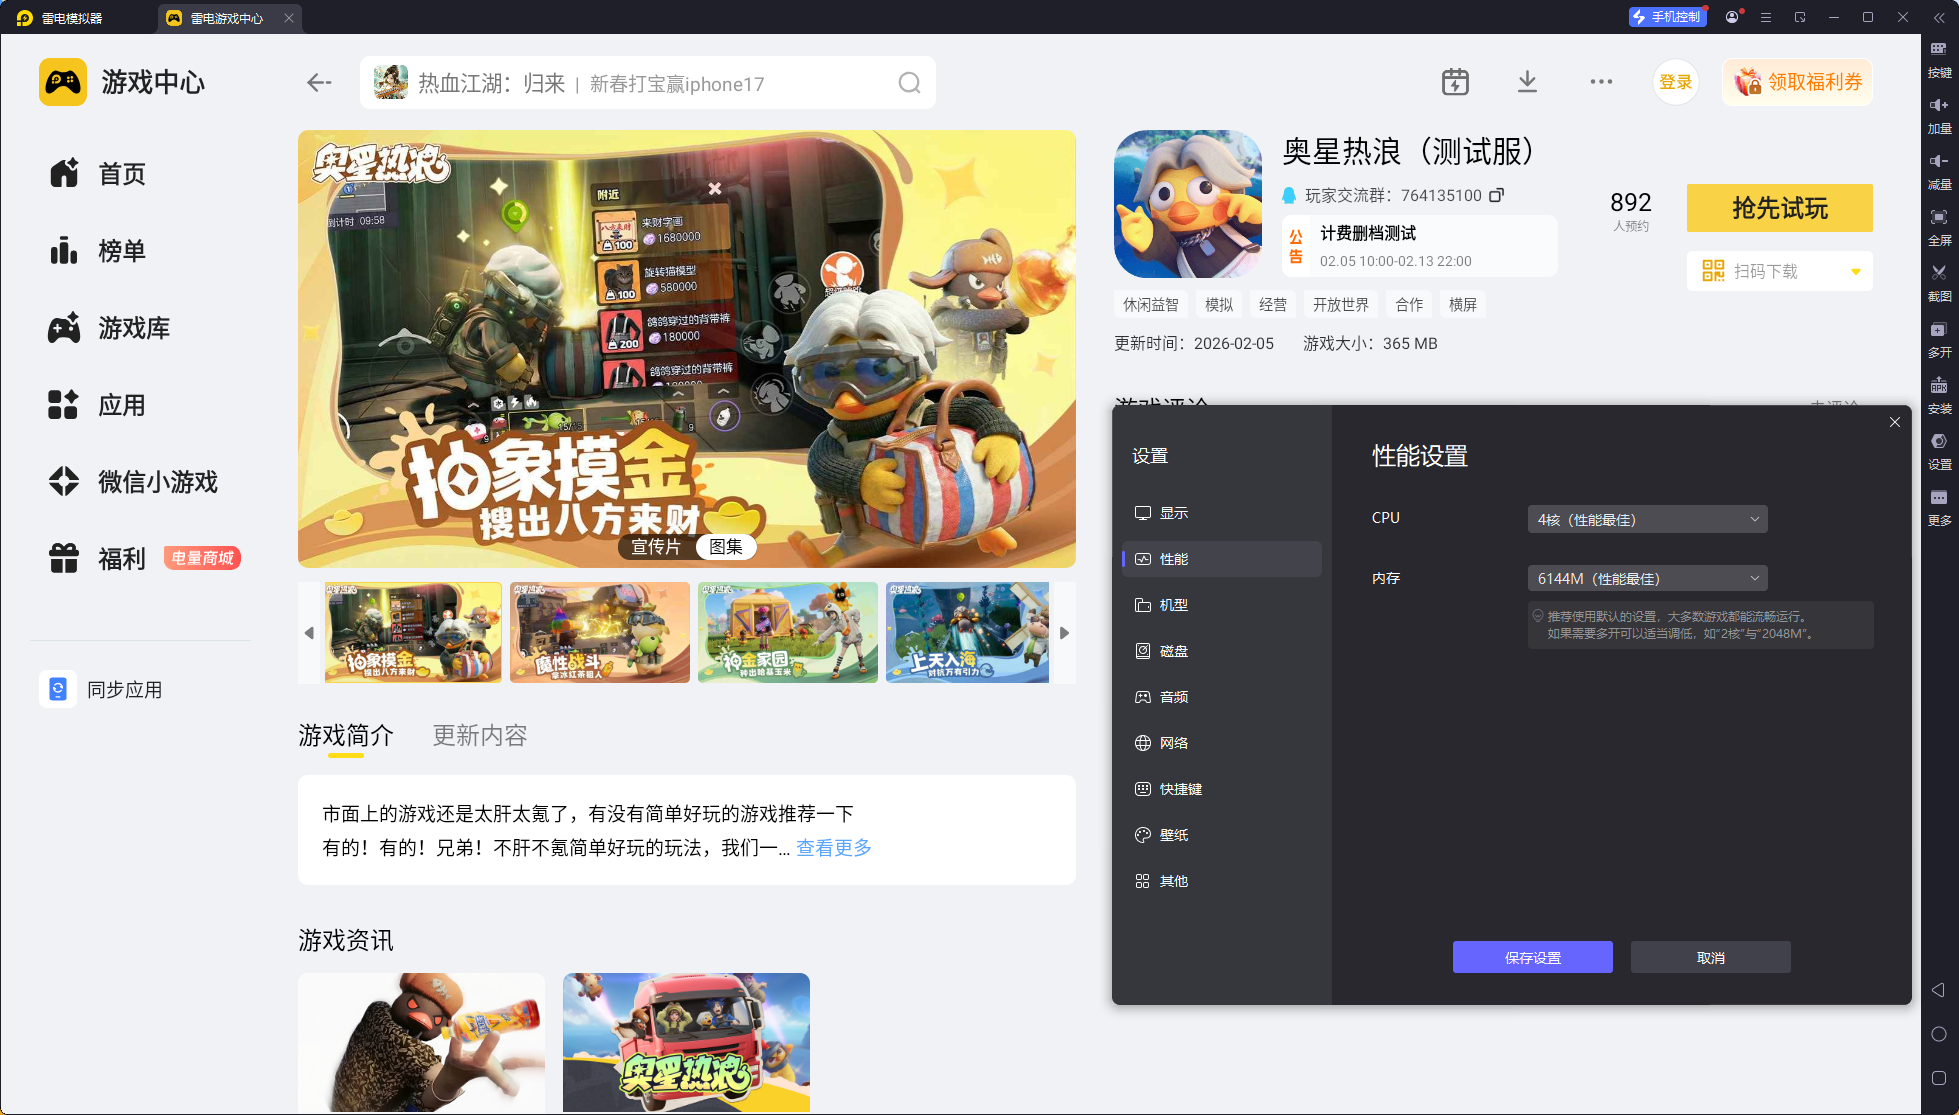Click the 查看更多 link
The image size is (1959, 1115).
tap(833, 848)
